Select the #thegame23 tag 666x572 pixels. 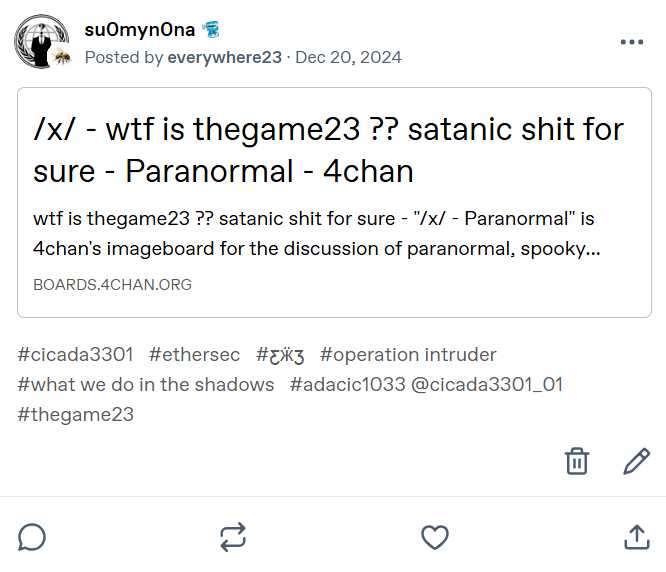[x=75, y=414]
